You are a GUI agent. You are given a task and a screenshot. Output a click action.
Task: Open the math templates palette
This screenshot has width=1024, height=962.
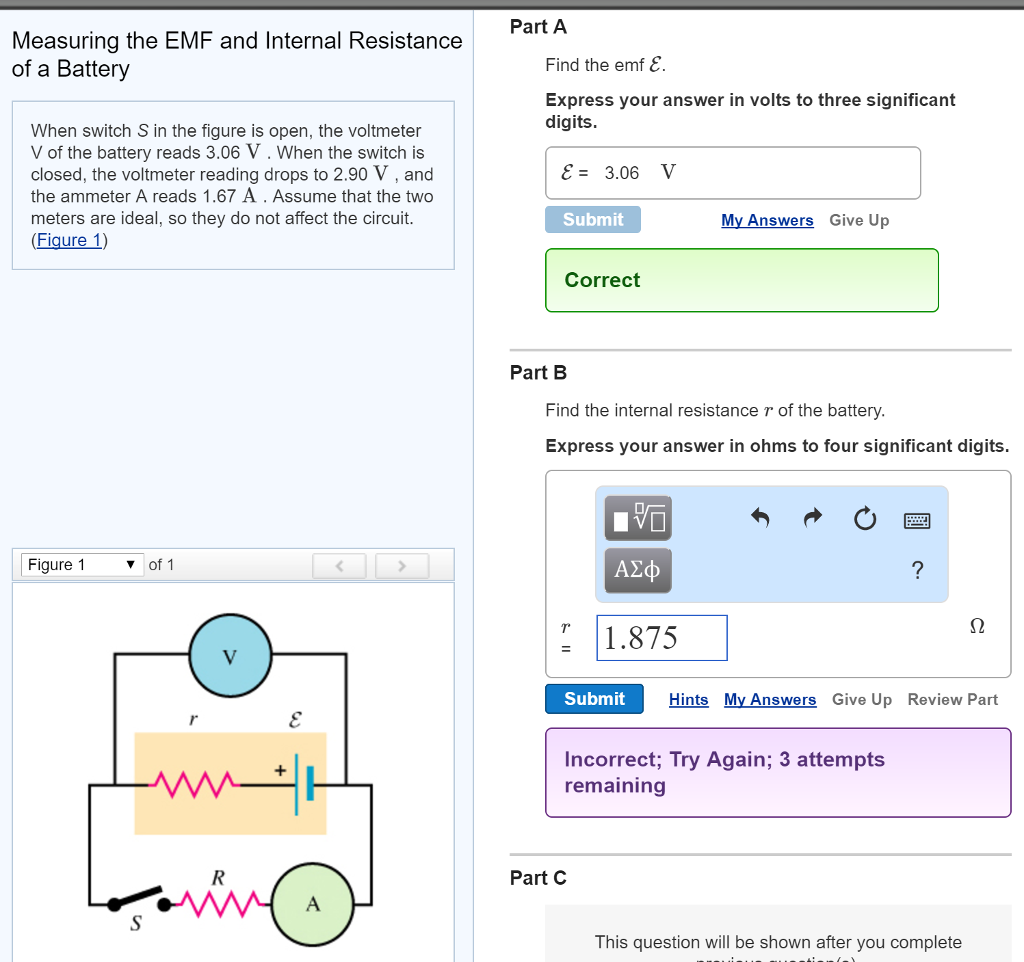point(637,518)
